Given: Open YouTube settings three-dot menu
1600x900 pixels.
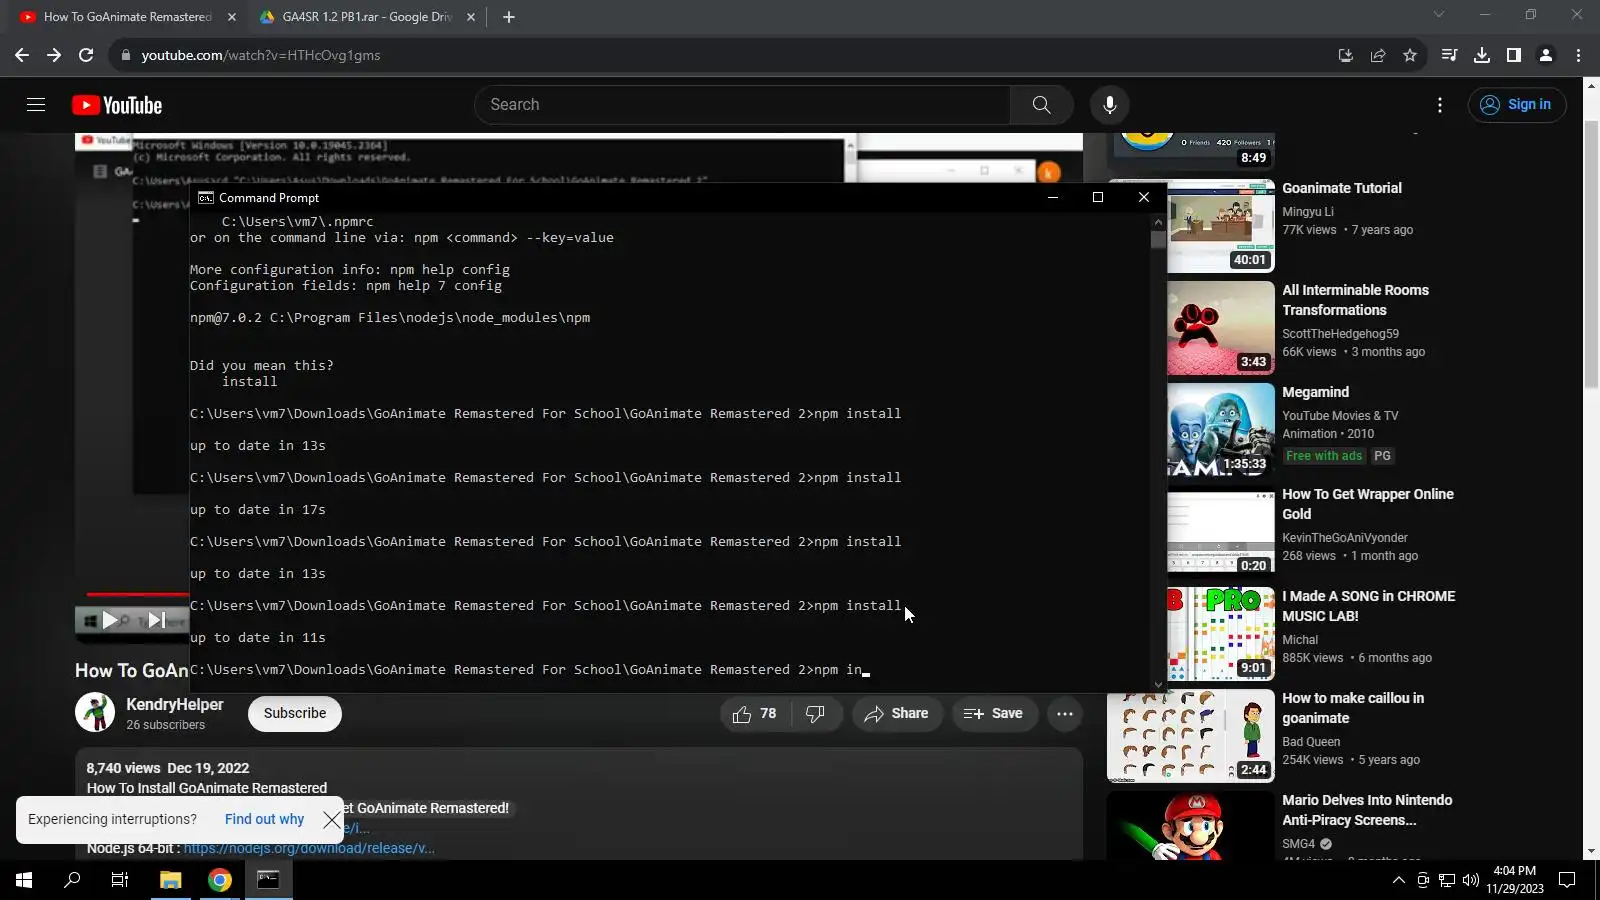Looking at the screenshot, I should (1439, 105).
